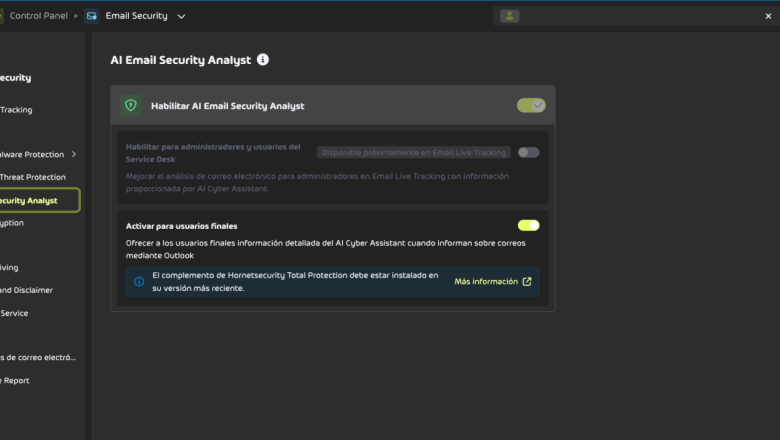
Task: Go to Control Panel via breadcrumb
Action: 38,16
